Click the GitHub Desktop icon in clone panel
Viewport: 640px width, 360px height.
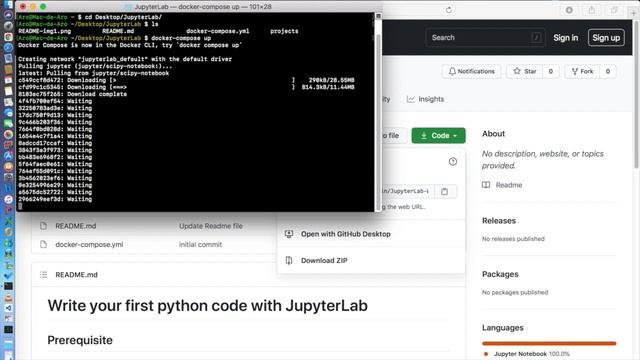(x=289, y=234)
